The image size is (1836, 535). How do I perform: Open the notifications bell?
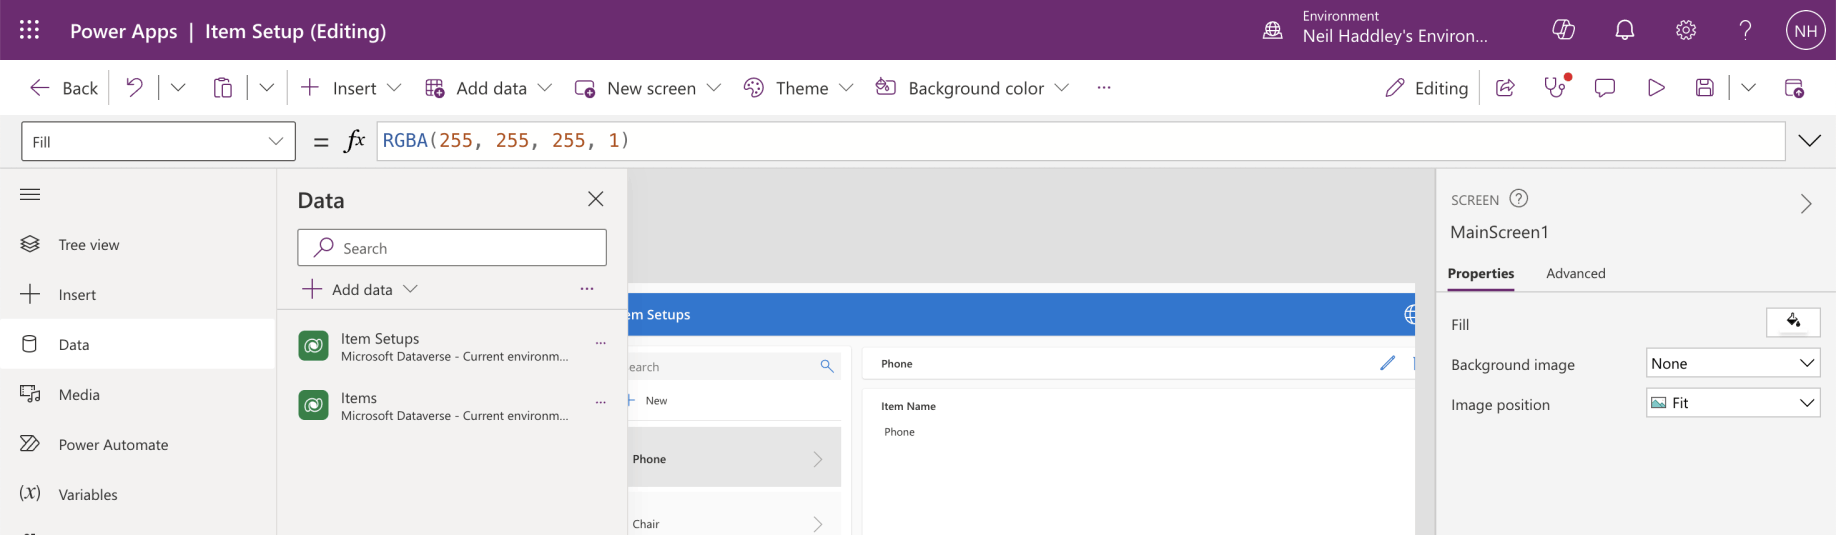pos(1625,30)
